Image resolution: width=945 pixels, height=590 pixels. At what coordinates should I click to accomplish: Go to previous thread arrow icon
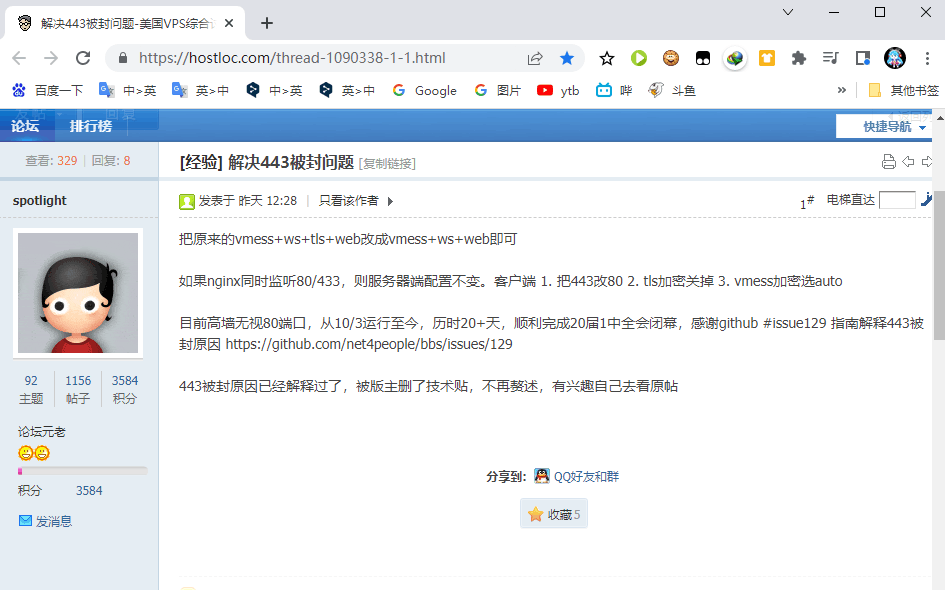tap(908, 162)
